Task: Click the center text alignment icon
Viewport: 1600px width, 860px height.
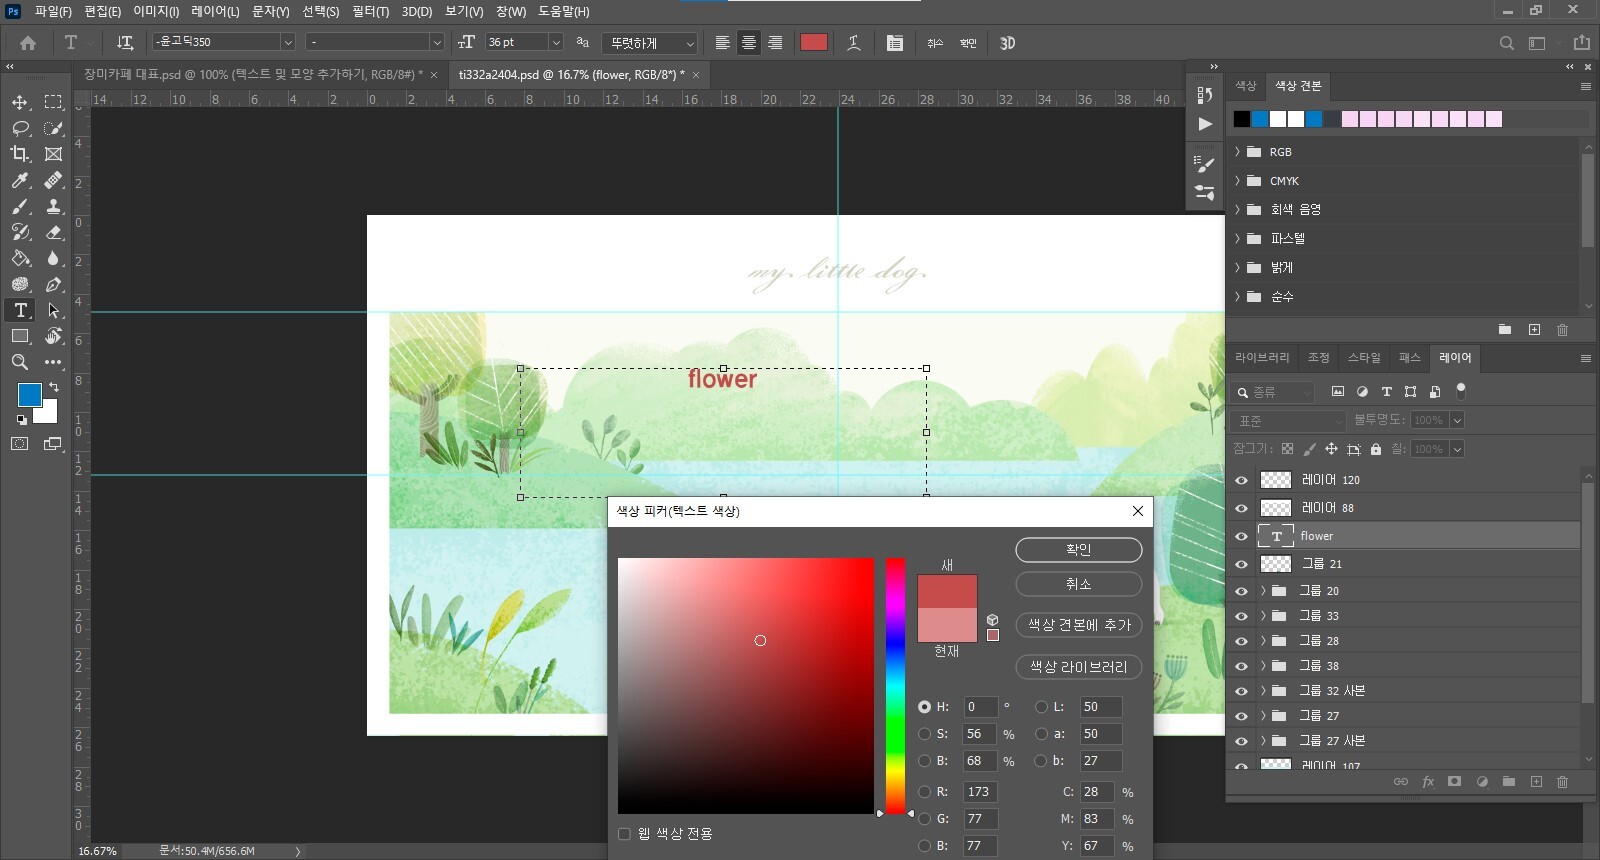Action: click(748, 43)
